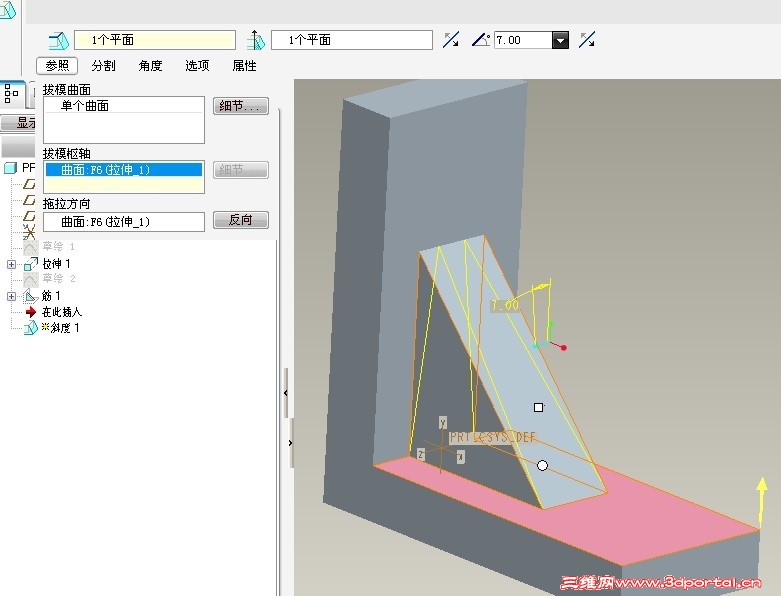Click the draft hinge 1个平面 field

pyautogui.click(x=155, y=40)
